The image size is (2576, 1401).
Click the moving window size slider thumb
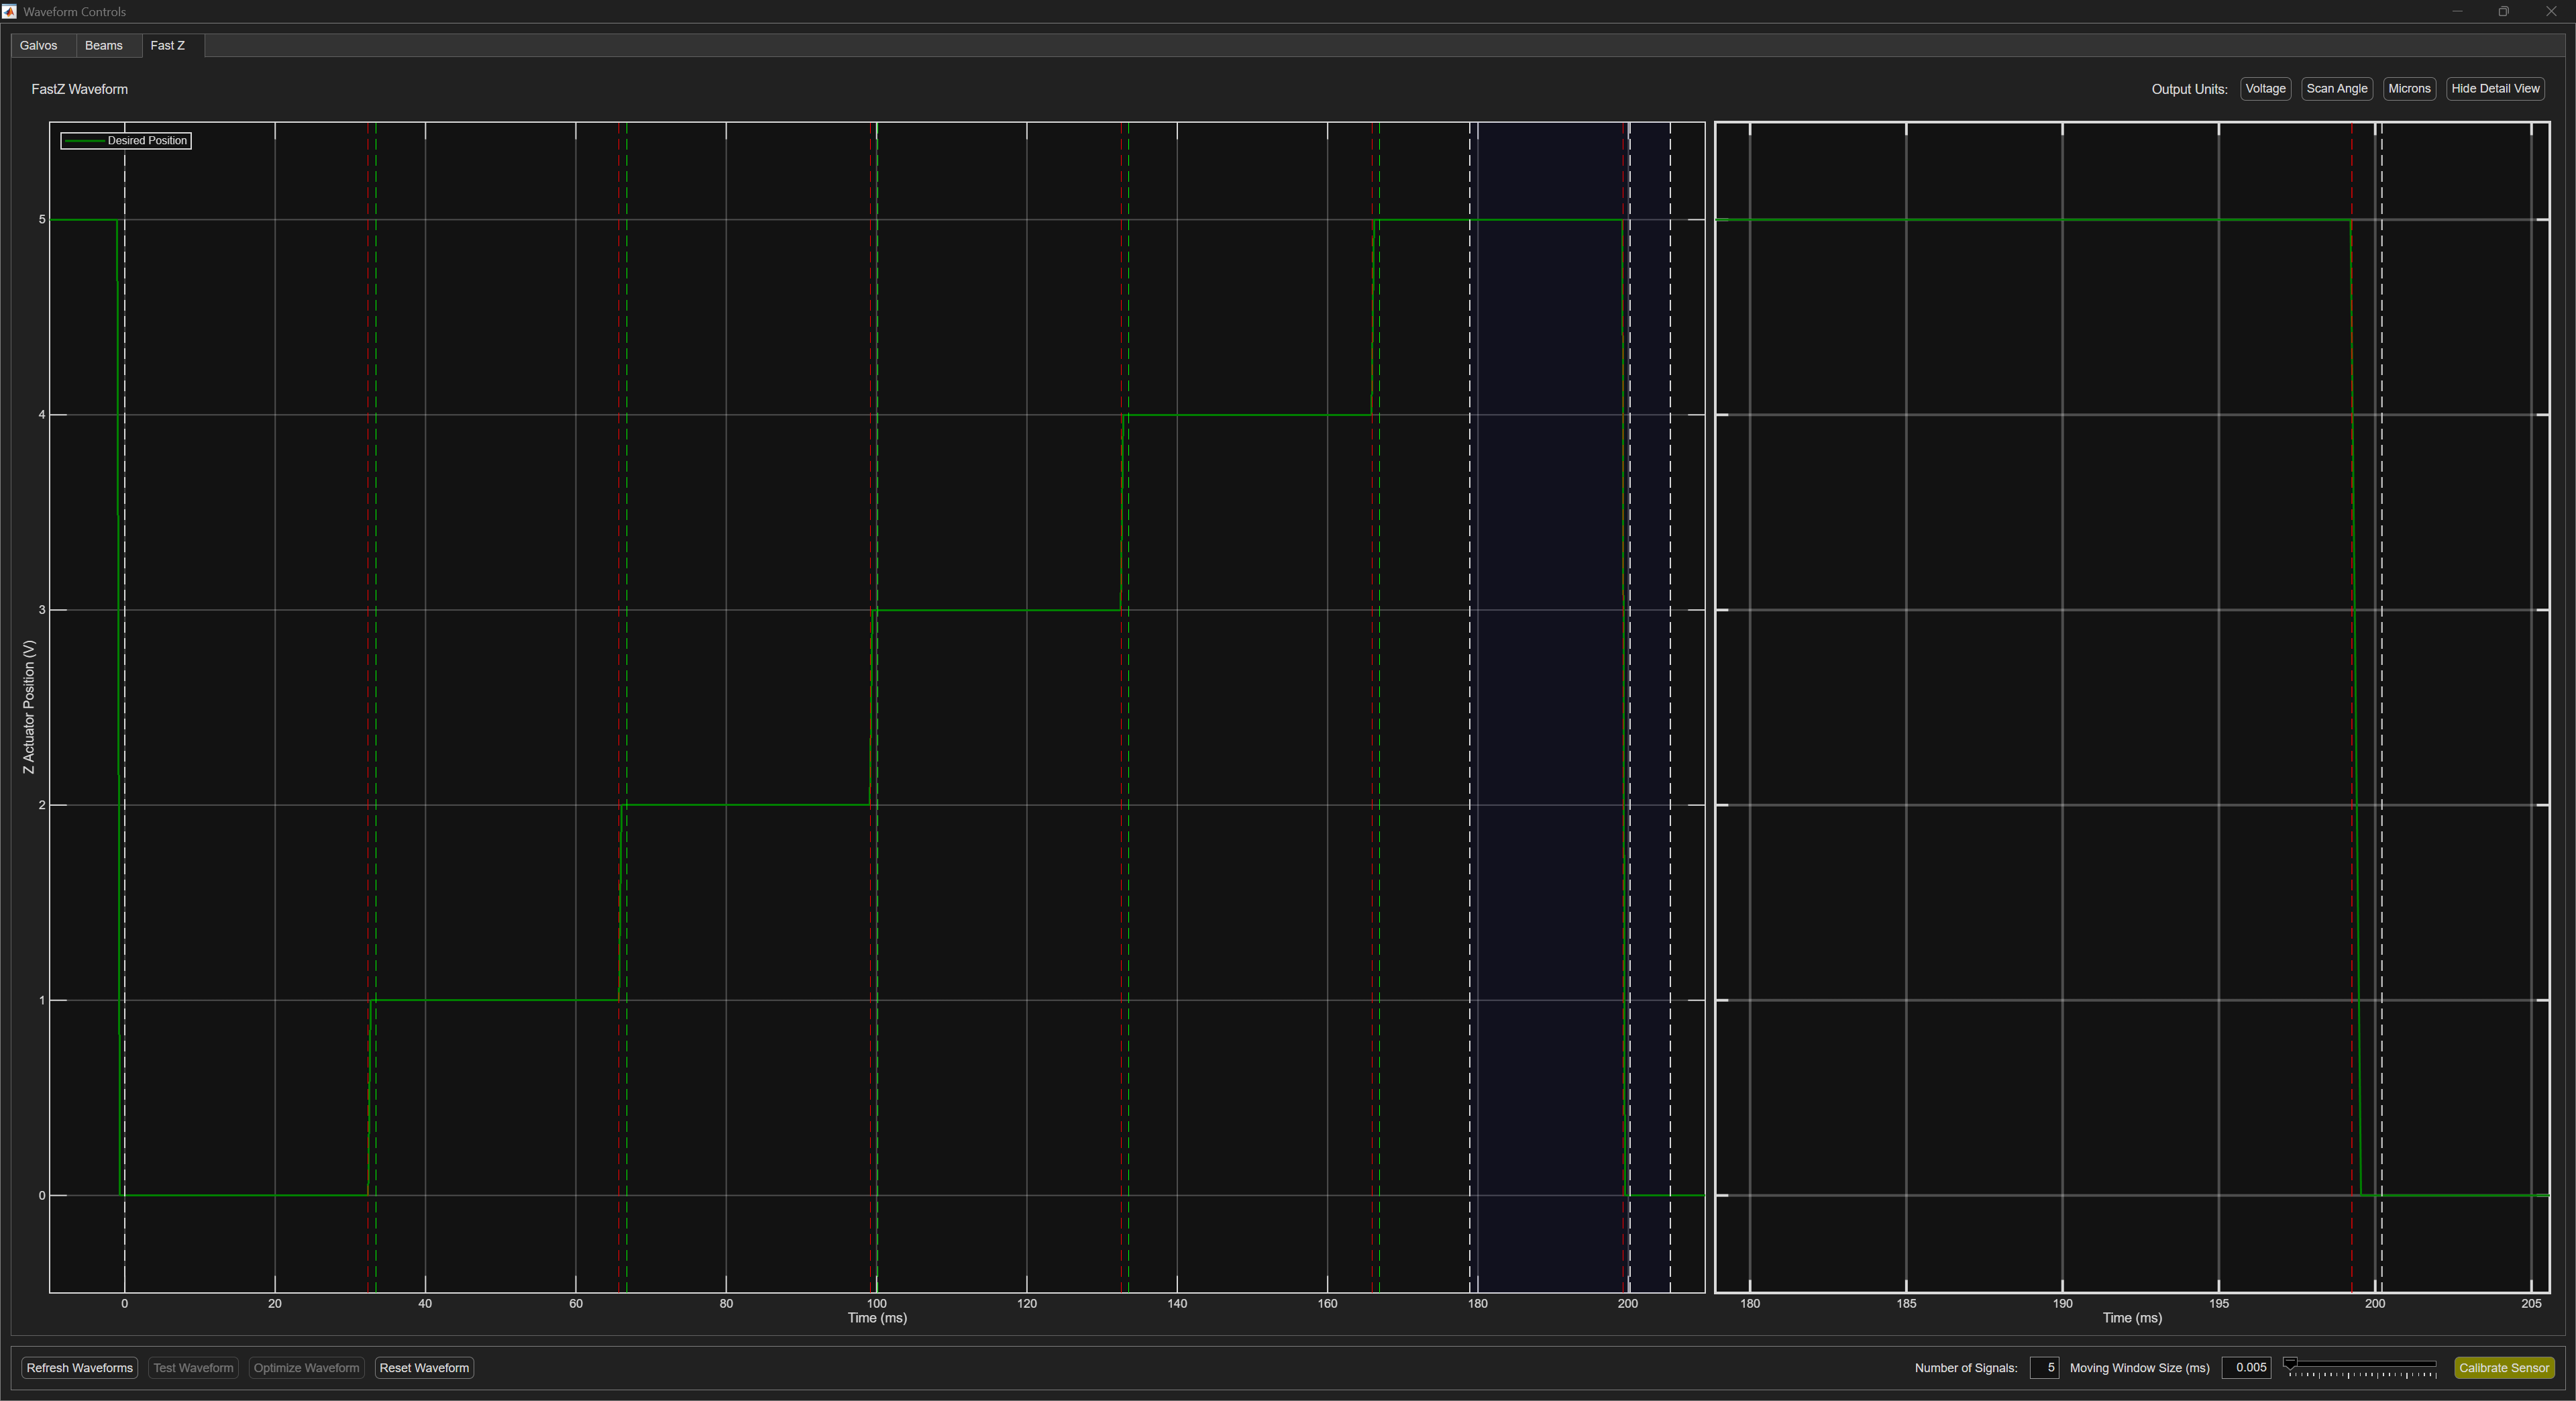point(2290,1364)
